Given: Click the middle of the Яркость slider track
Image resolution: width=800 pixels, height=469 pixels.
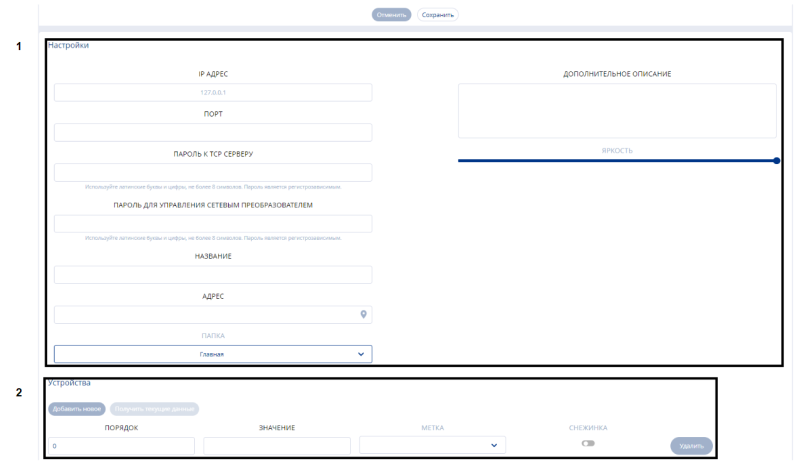Looking at the screenshot, I should click(x=617, y=160).
